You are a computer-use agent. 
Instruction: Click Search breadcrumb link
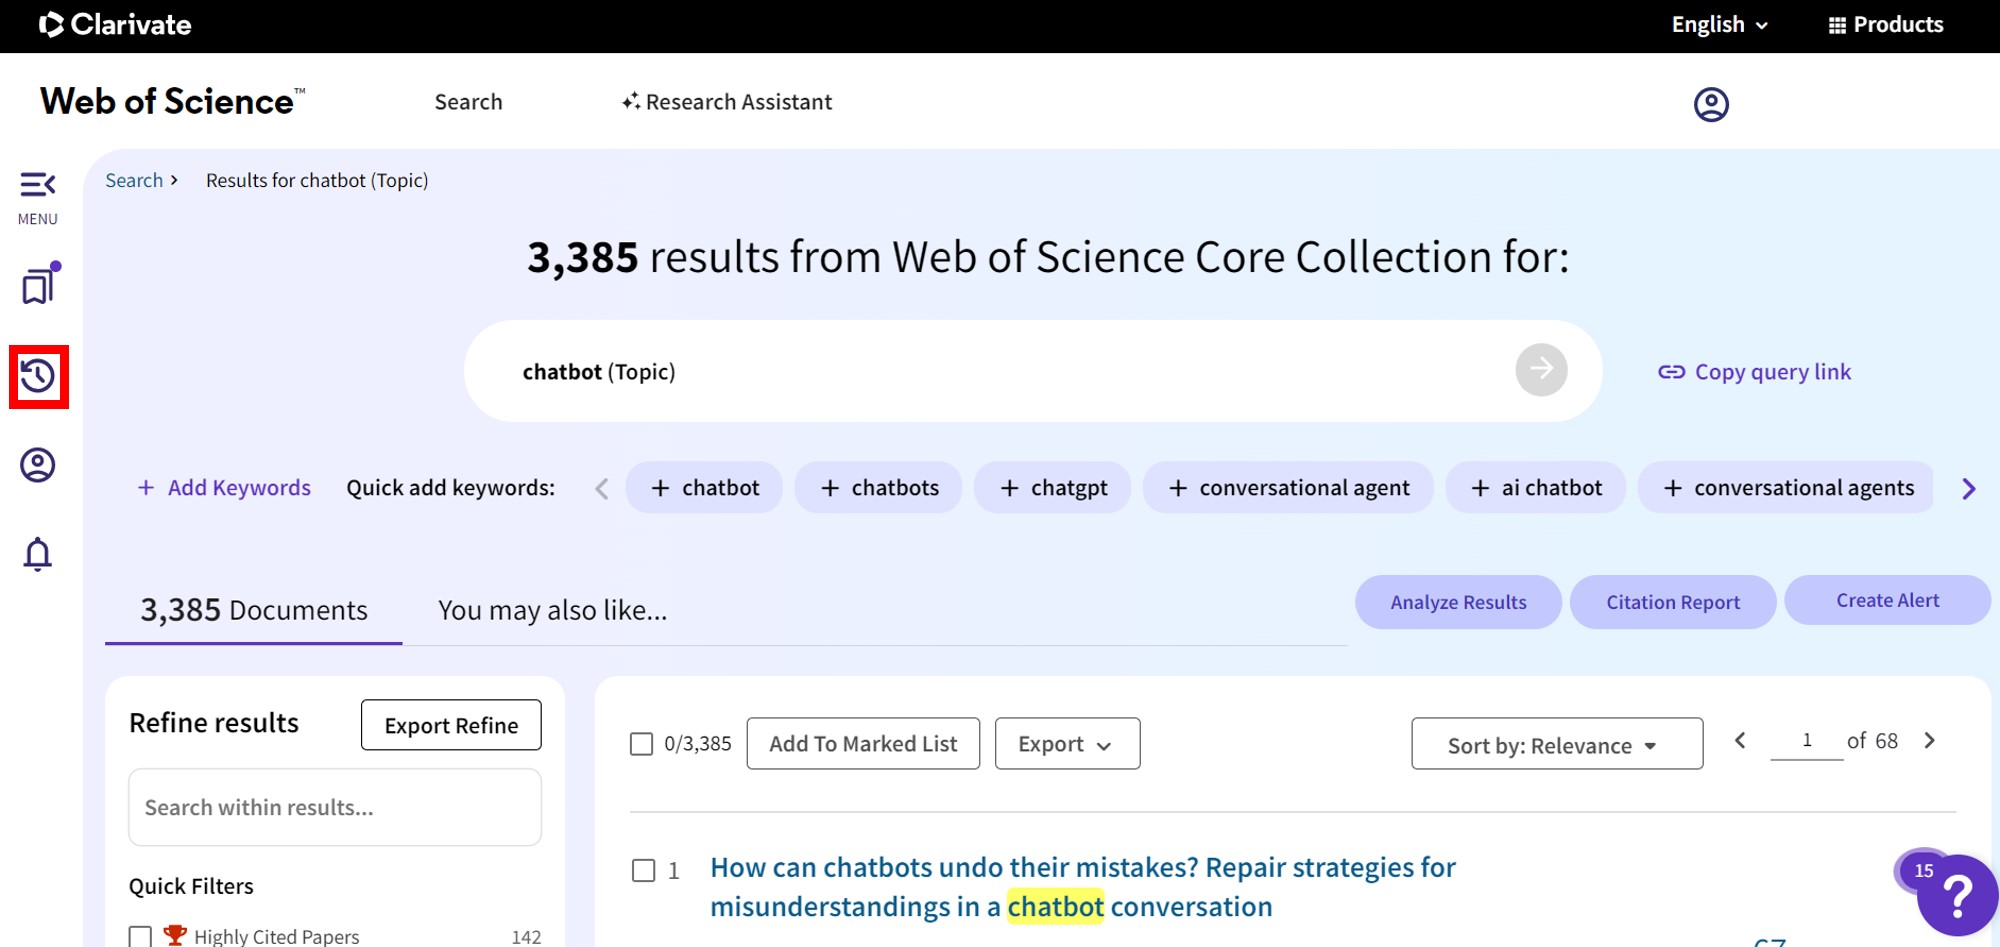(x=134, y=180)
